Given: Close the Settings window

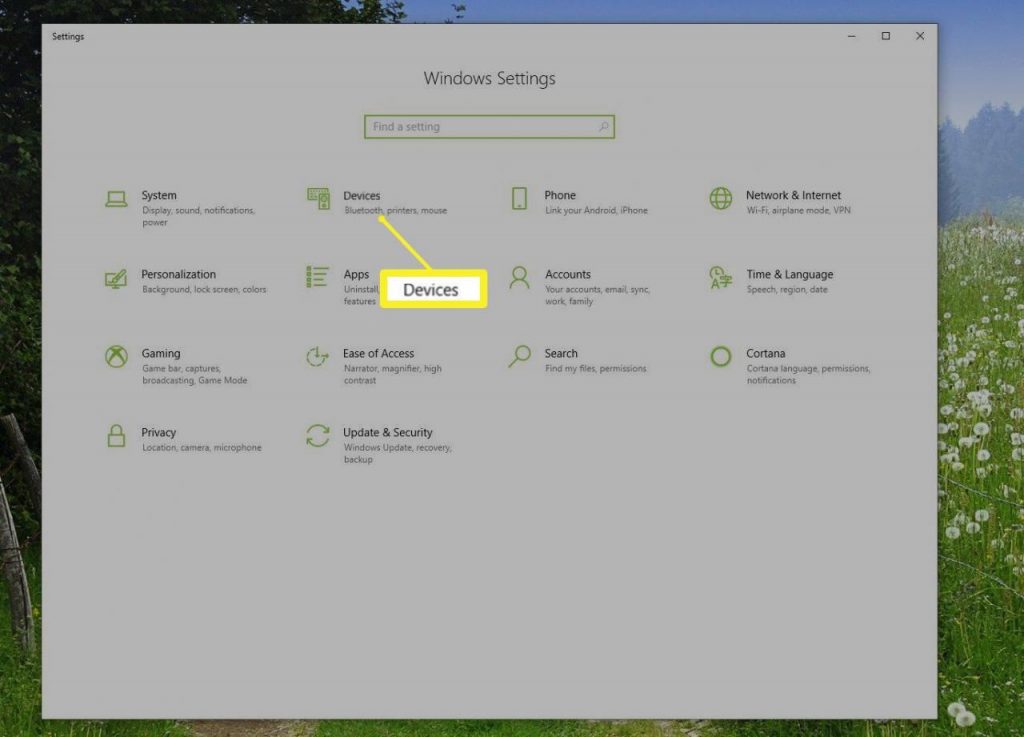Looking at the screenshot, I should (920, 36).
